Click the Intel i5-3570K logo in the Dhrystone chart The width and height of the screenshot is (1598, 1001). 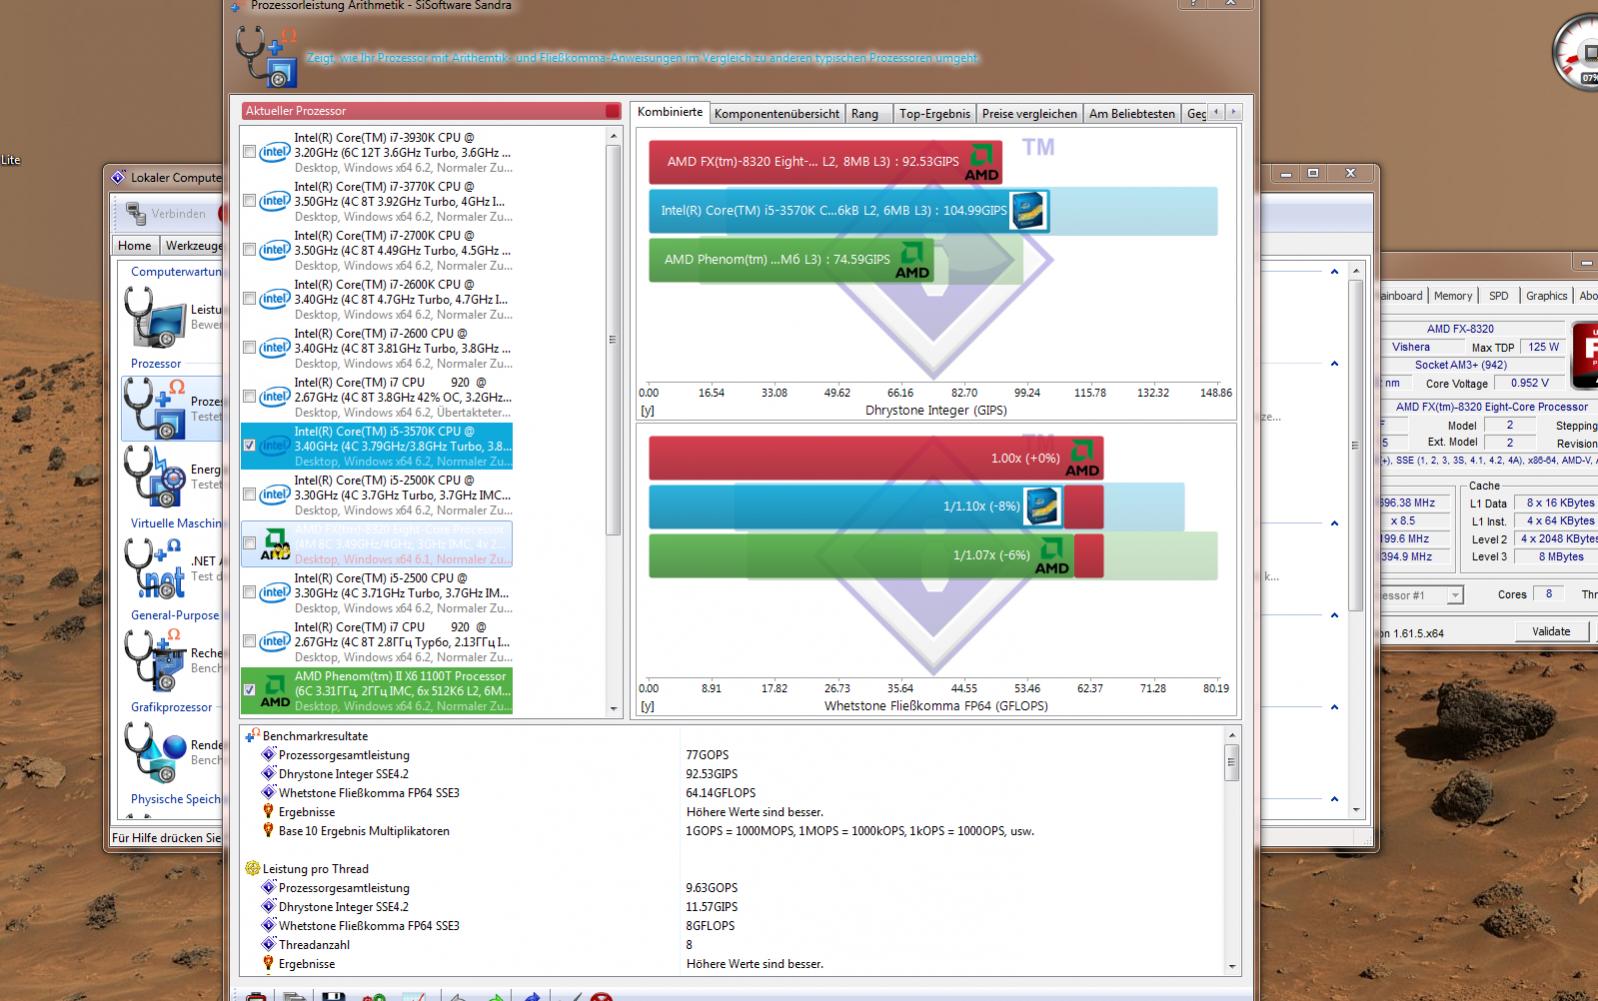point(1029,211)
